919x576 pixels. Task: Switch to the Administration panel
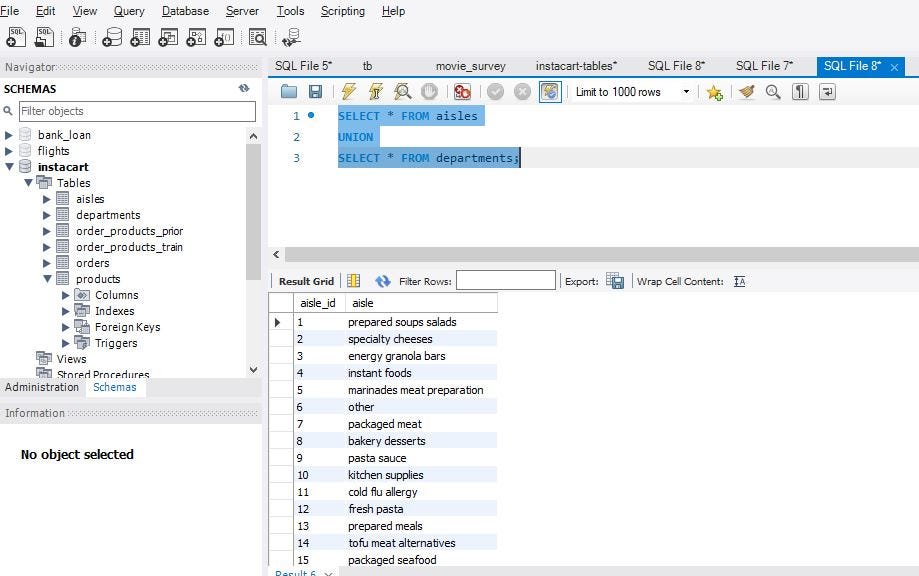pyautogui.click(x=41, y=387)
